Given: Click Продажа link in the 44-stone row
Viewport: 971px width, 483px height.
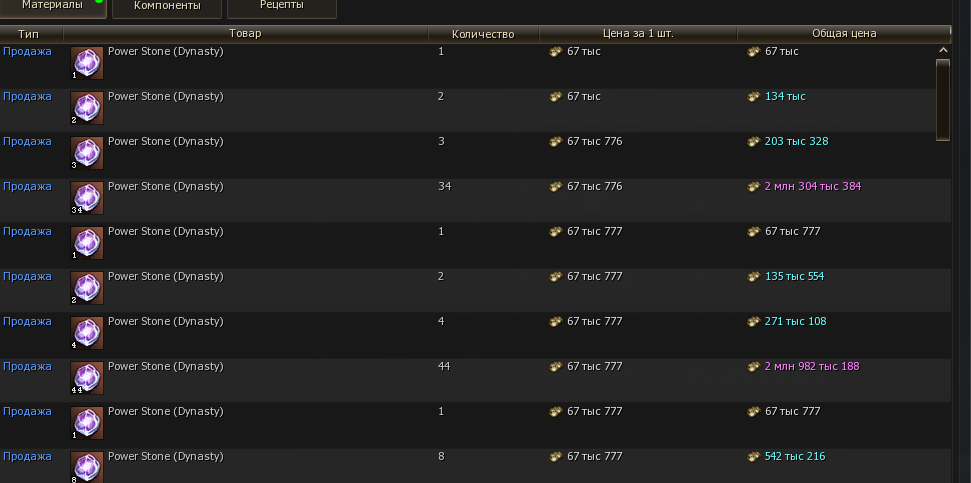Looking at the screenshot, I should click(x=27, y=367).
